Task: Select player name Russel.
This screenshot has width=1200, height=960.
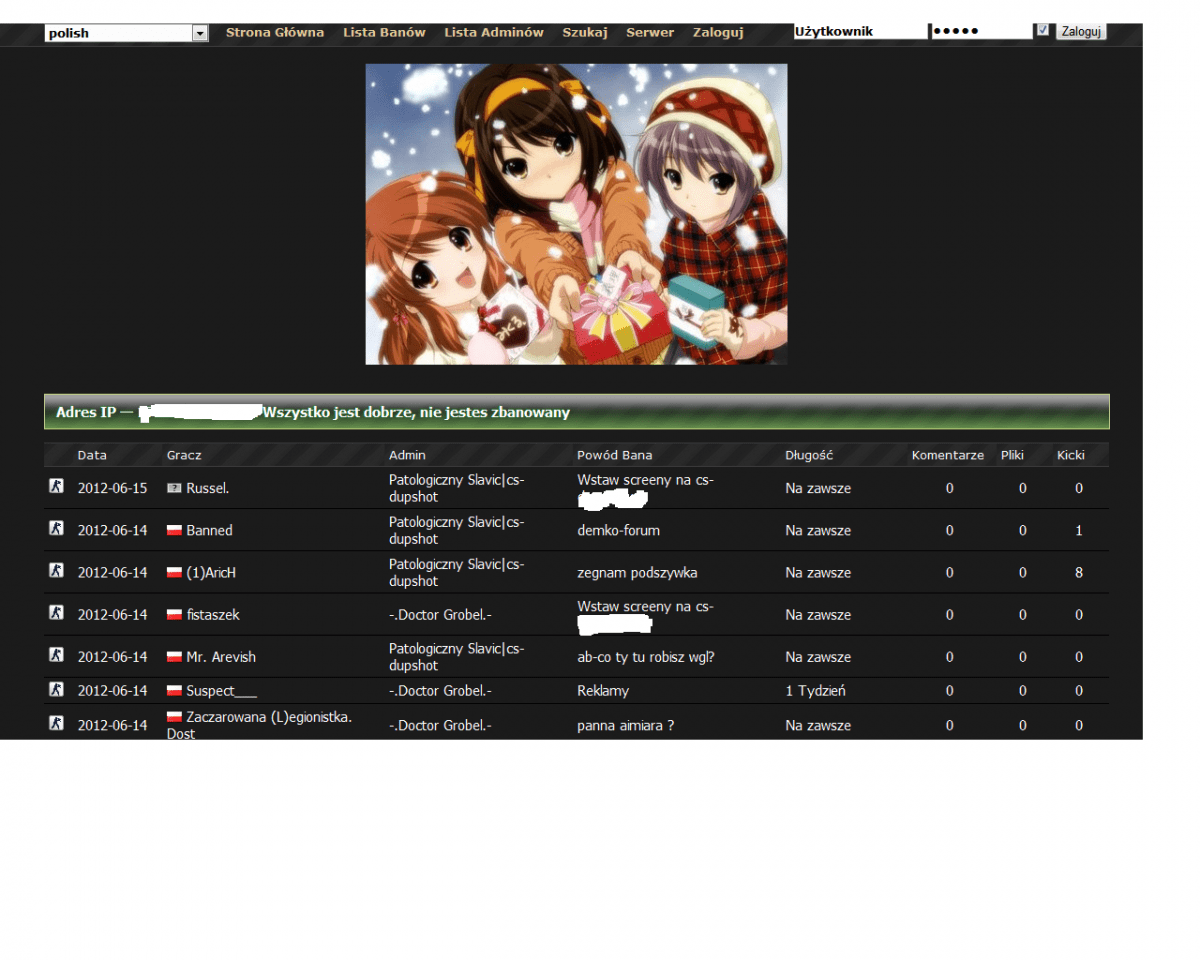Action: [208, 489]
